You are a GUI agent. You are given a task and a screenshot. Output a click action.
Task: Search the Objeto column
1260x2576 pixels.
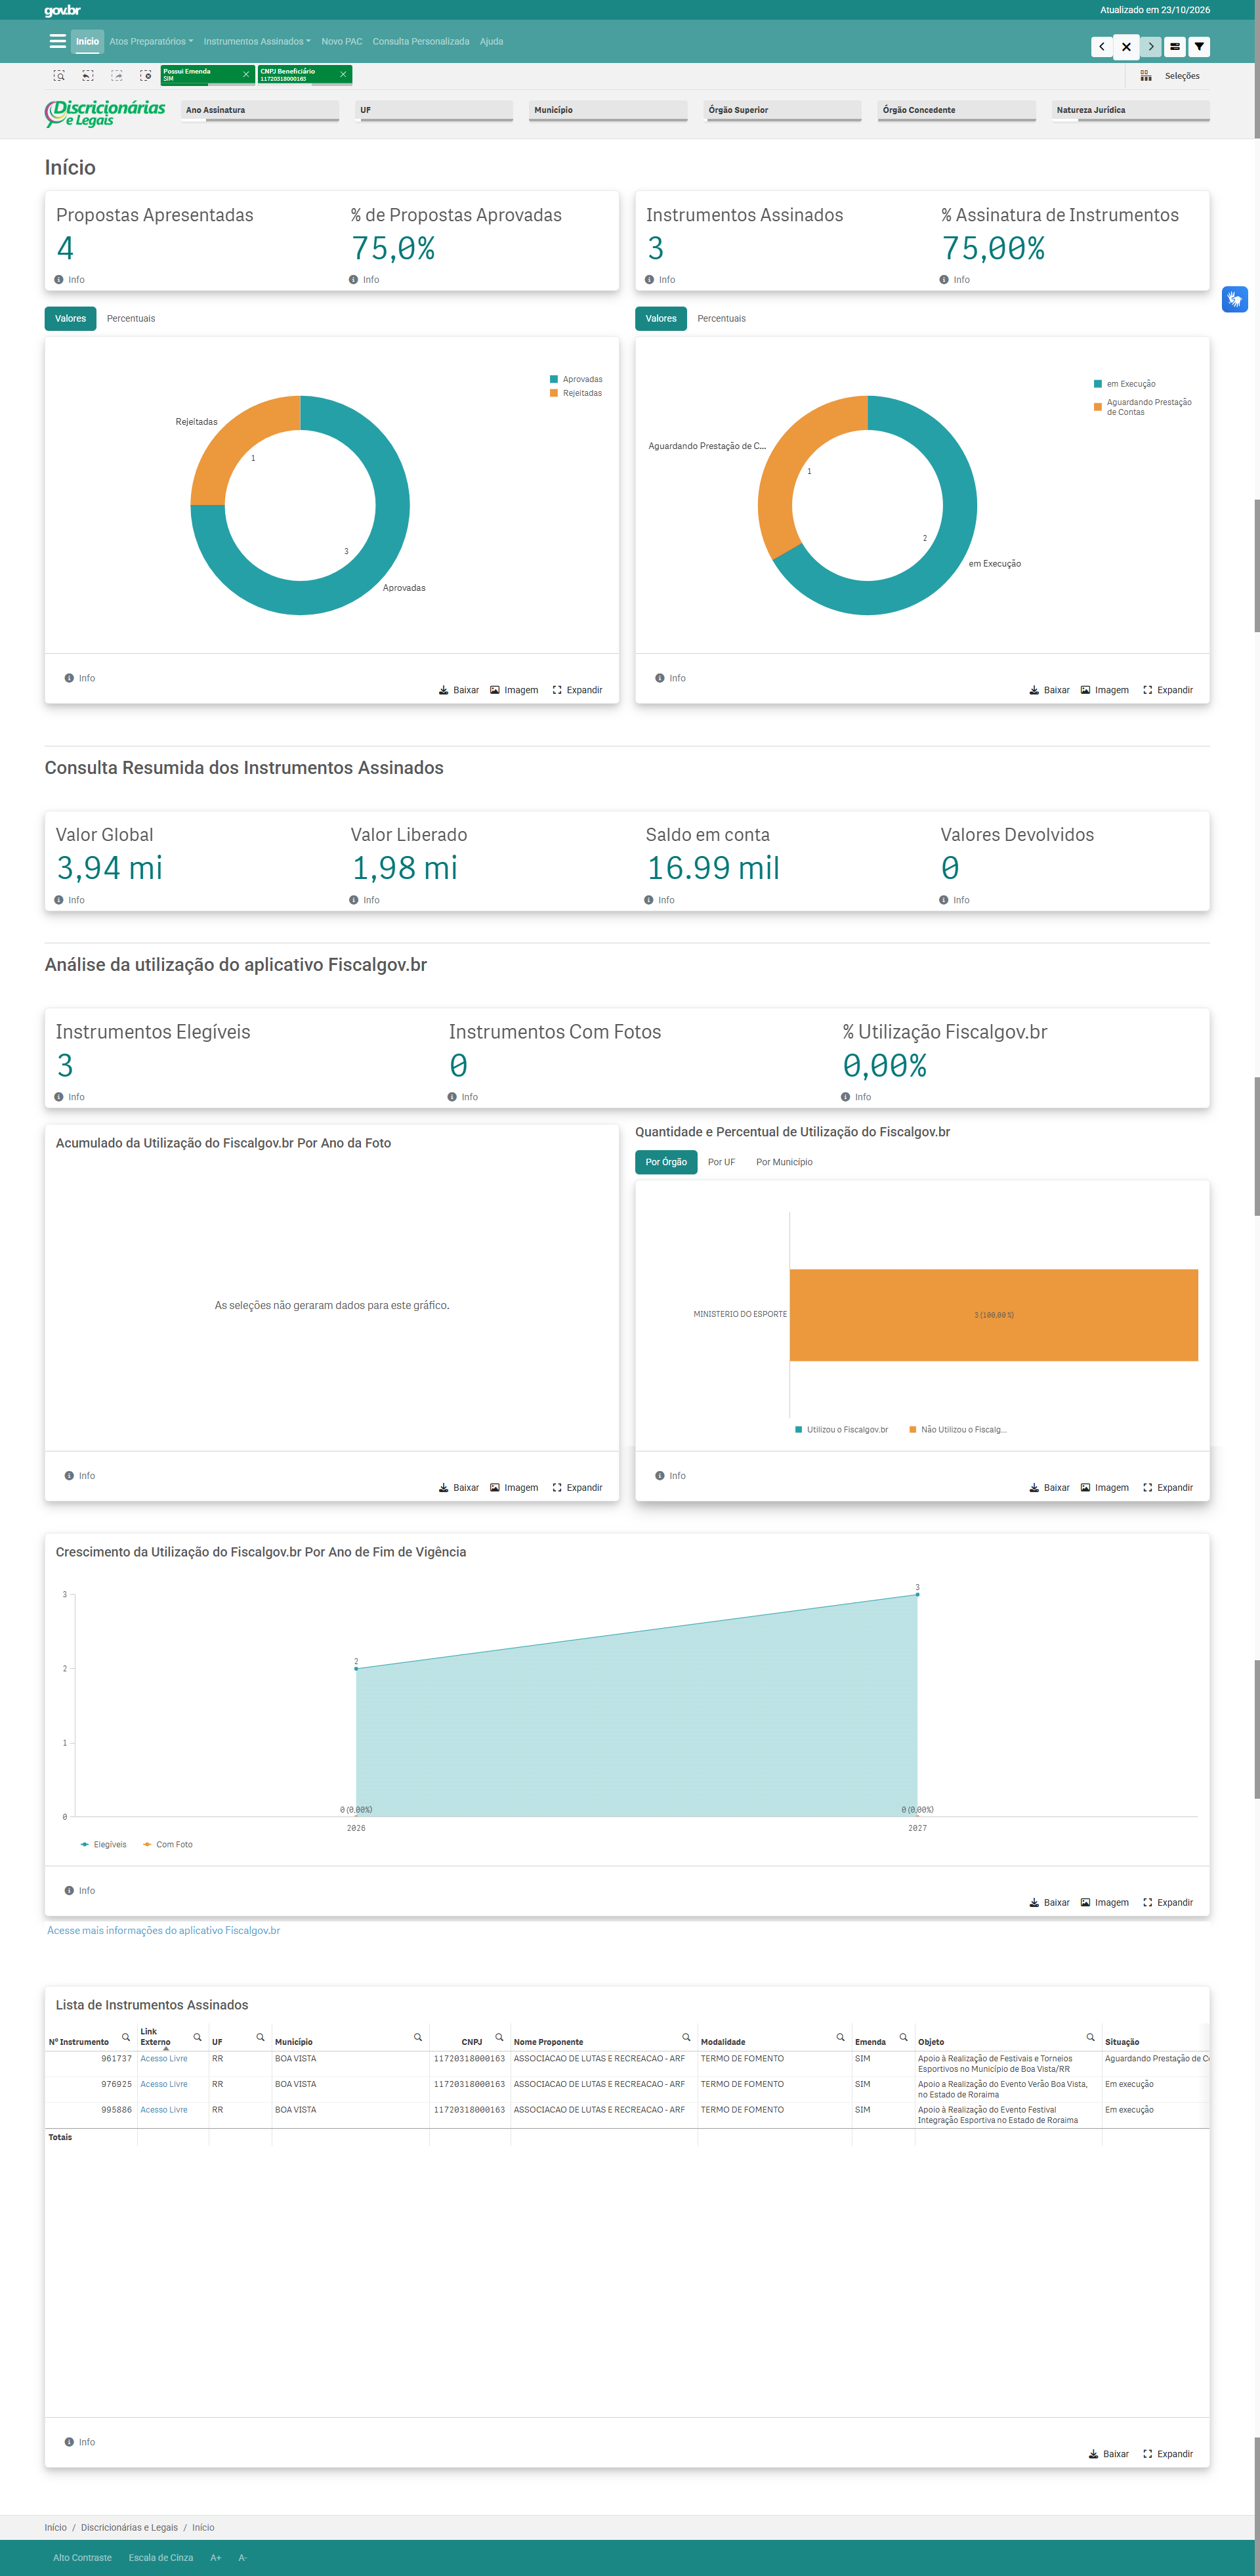click(1090, 2037)
